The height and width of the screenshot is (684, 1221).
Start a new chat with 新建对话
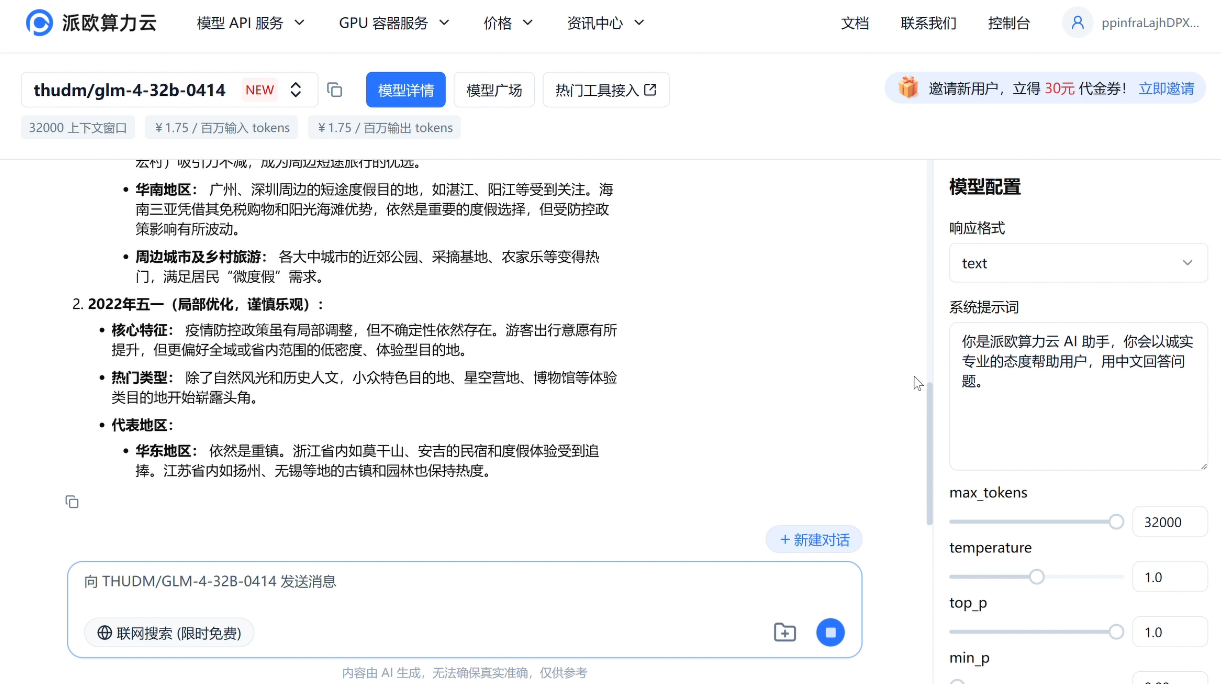point(814,540)
